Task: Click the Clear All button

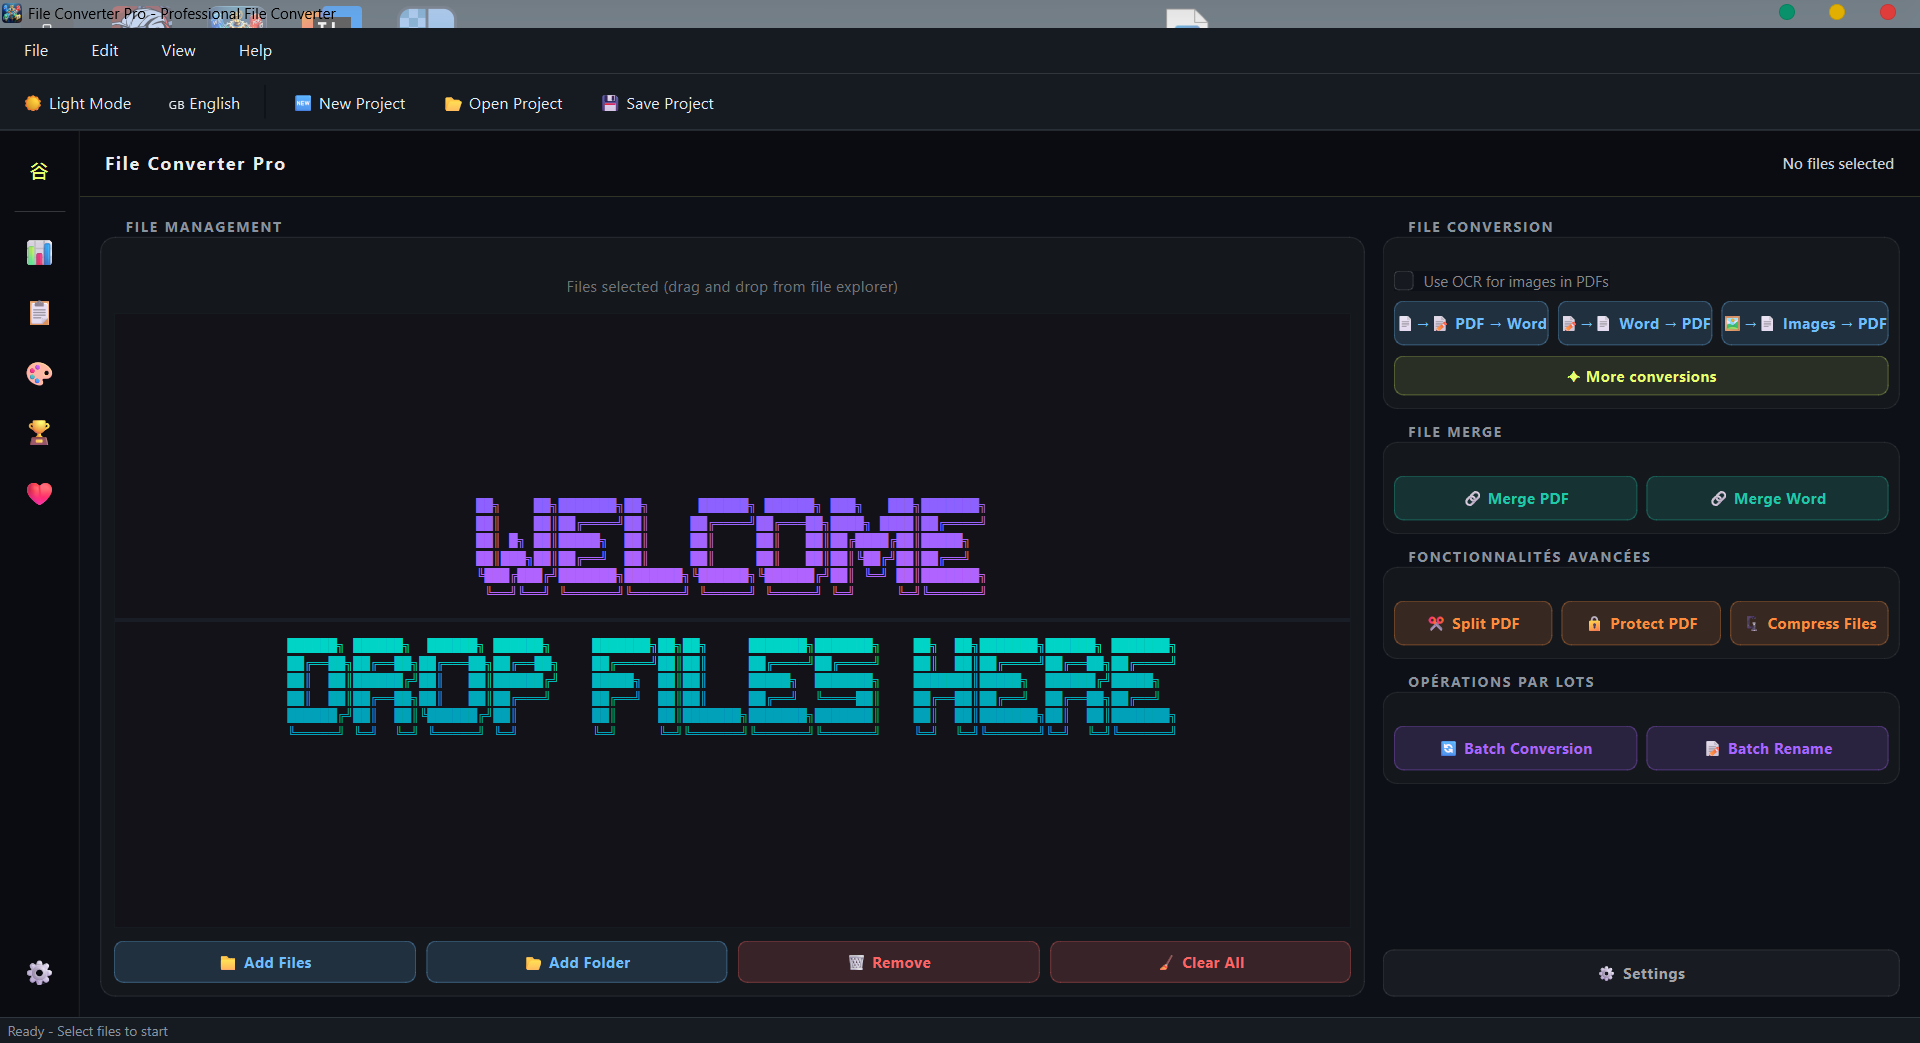Action: tap(1201, 962)
